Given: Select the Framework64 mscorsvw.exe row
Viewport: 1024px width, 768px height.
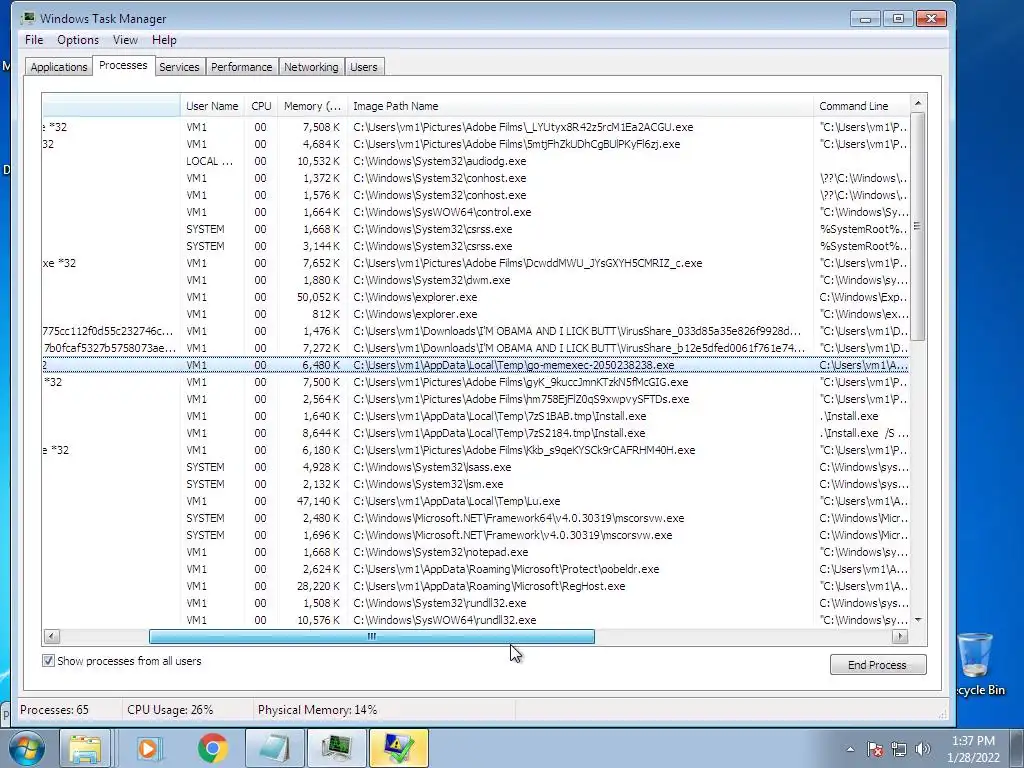Looking at the screenshot, I should [x=475, y=518].
